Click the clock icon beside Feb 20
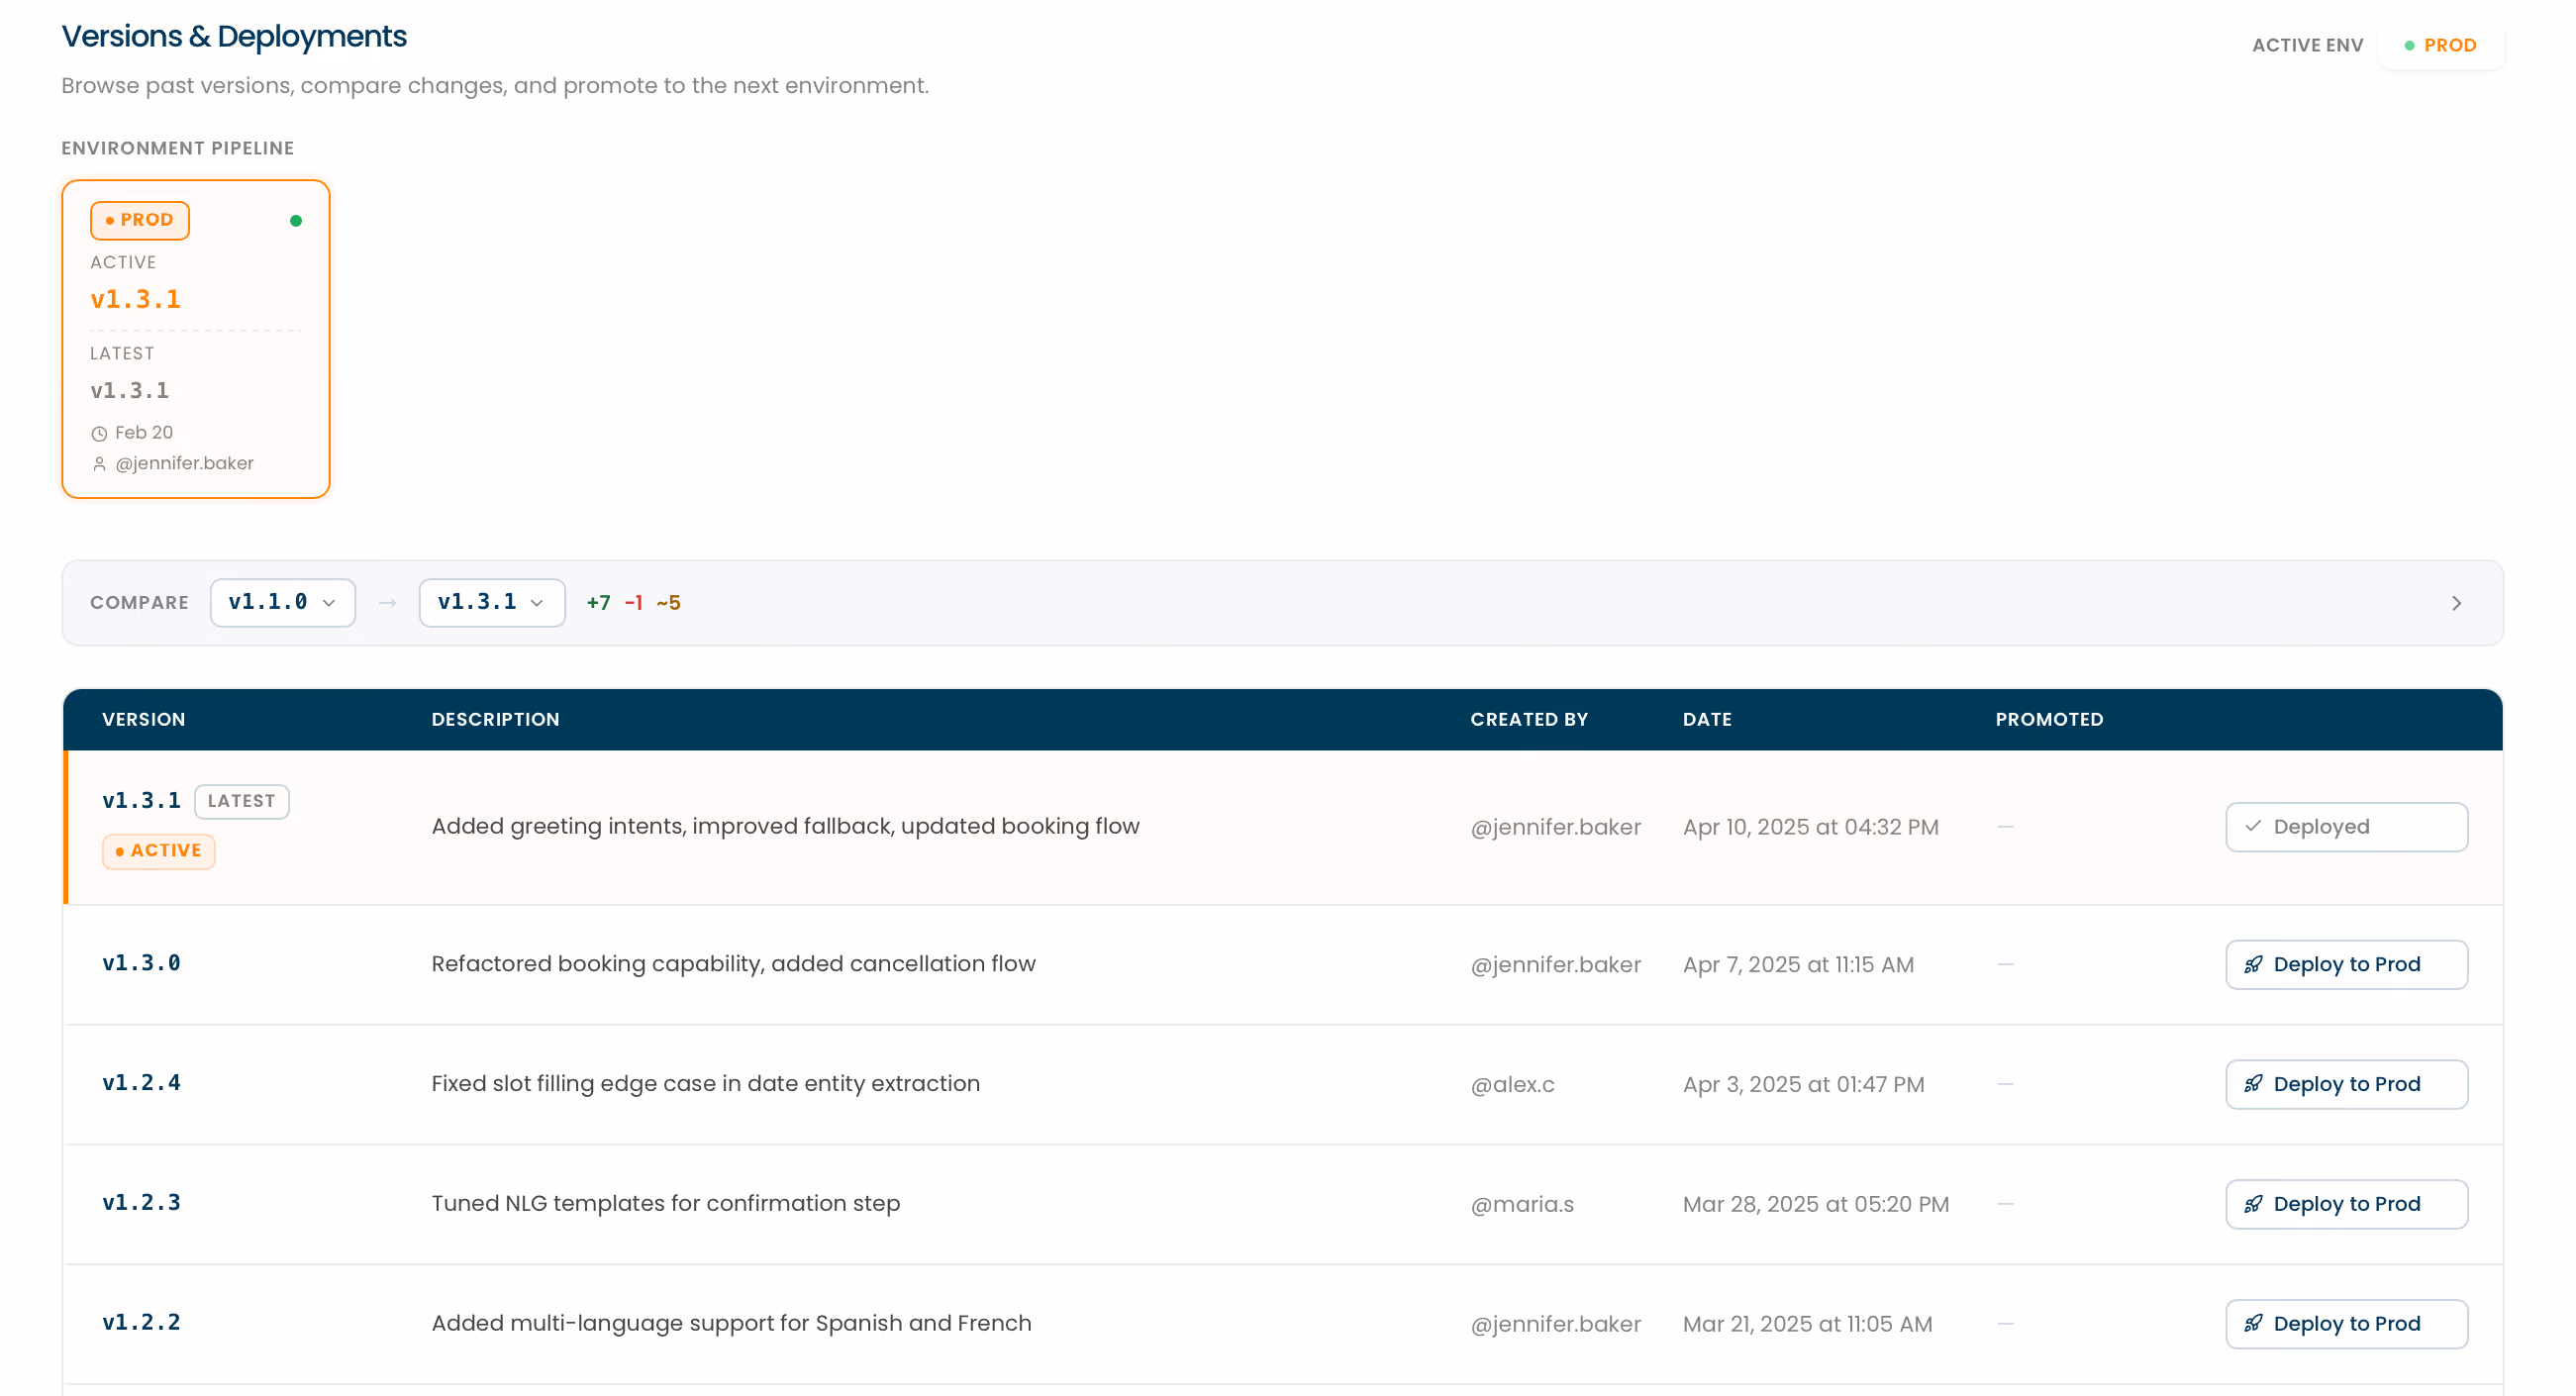 tap(99, 433)
